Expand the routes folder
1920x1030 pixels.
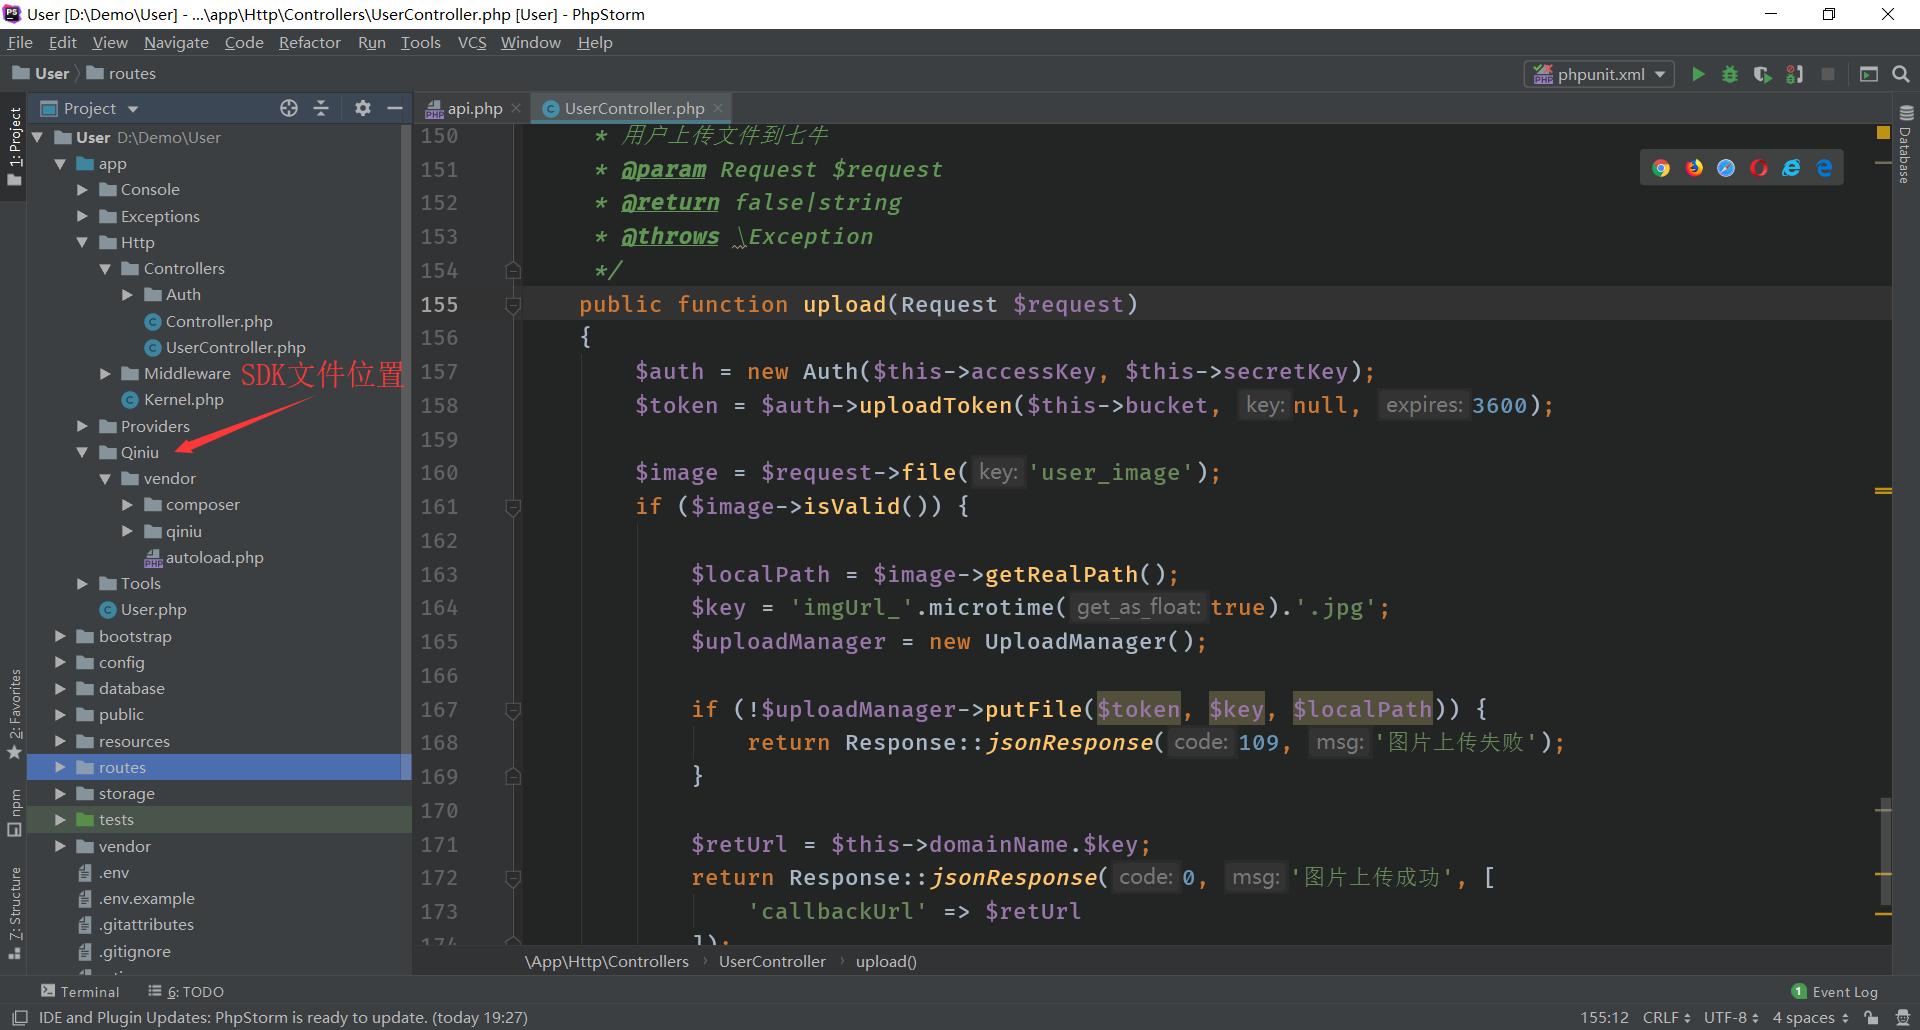click(x=60, y=768)
